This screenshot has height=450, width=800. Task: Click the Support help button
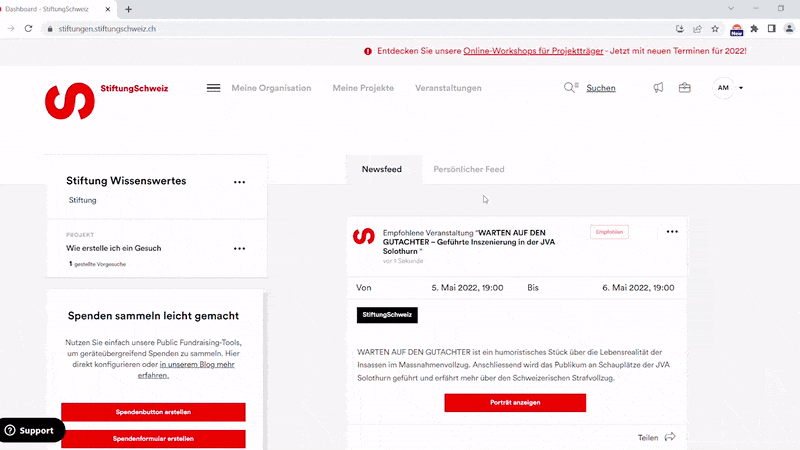[x=31, y=431]
